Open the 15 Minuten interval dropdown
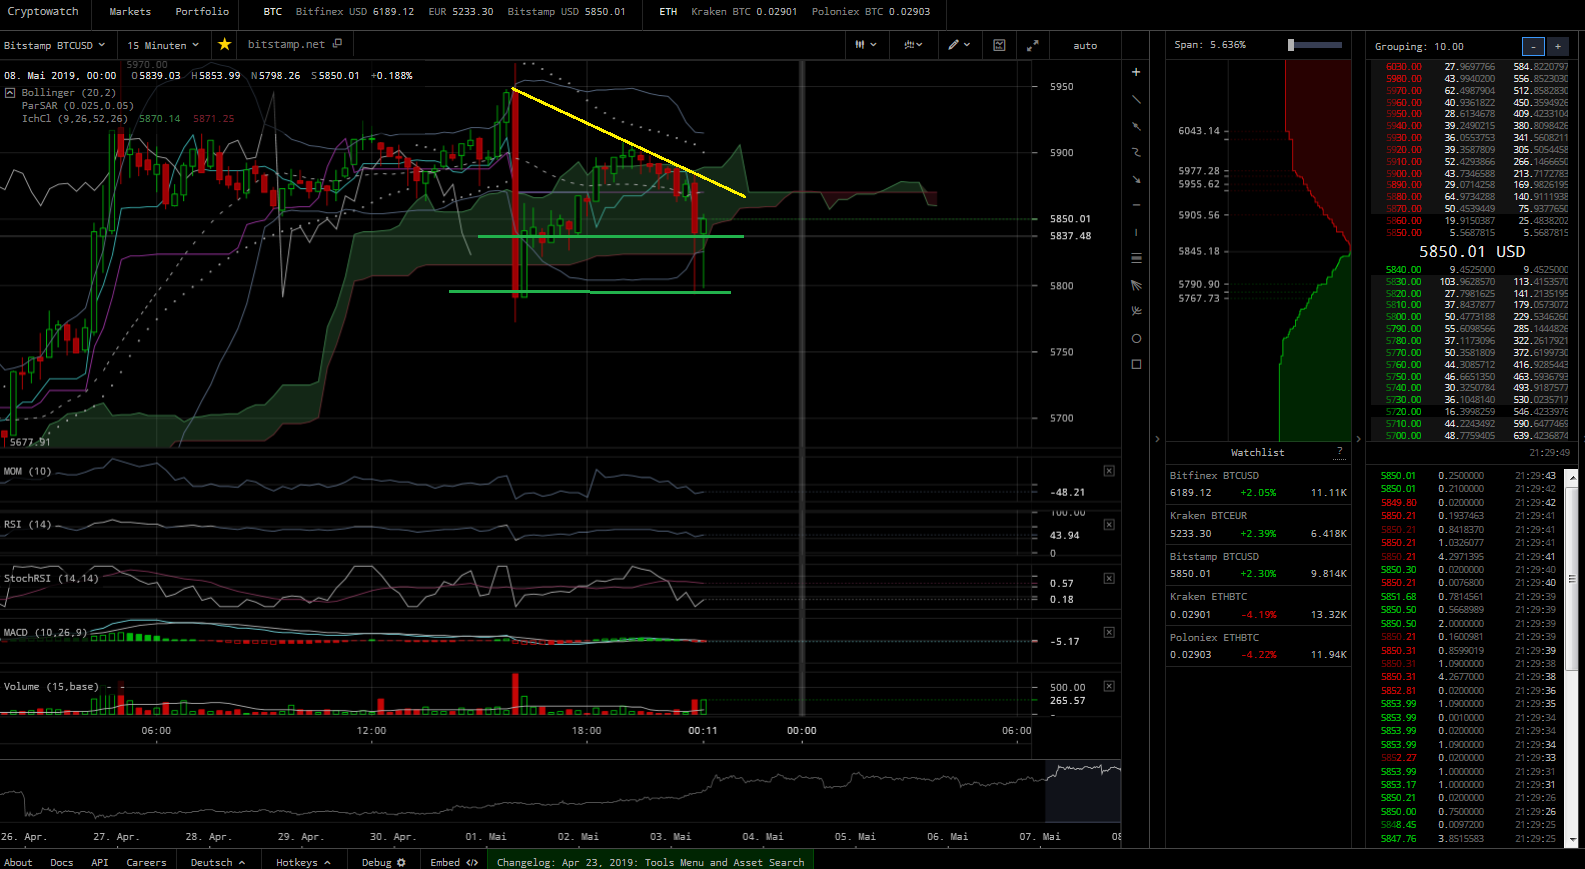1585x869 pixels. point(163,45)
